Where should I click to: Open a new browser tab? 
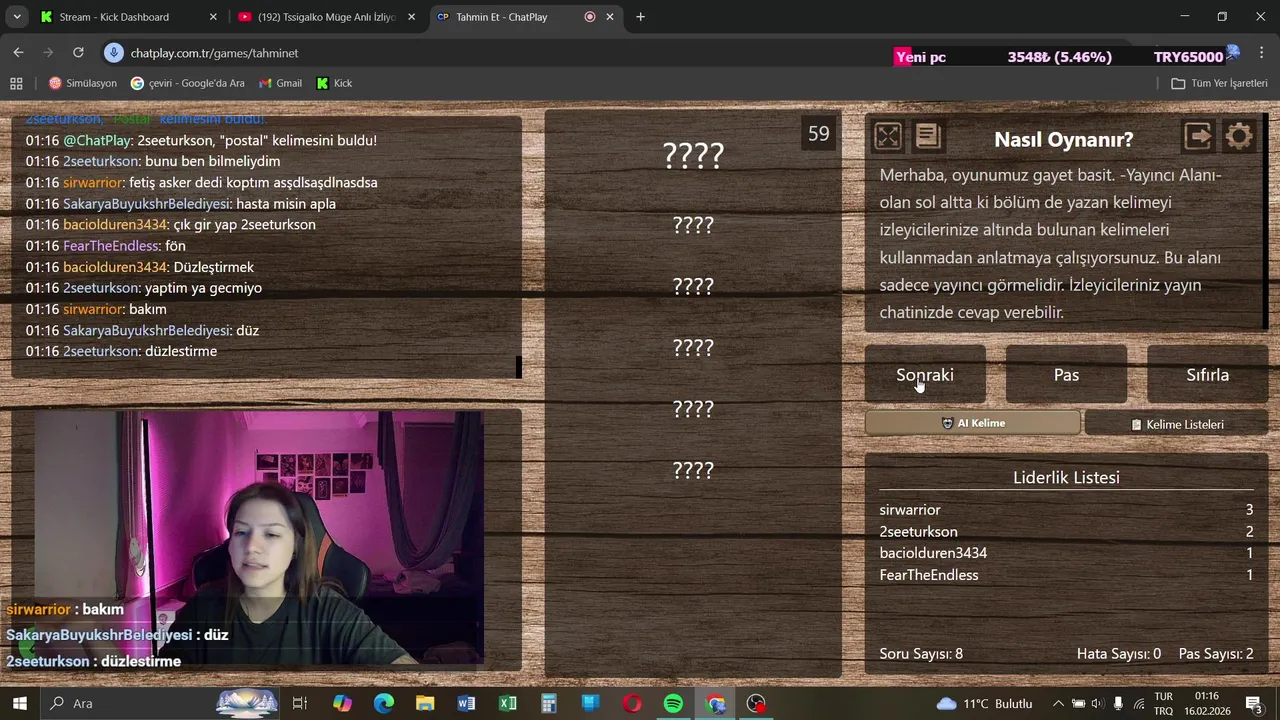click(x=640, y=17)
